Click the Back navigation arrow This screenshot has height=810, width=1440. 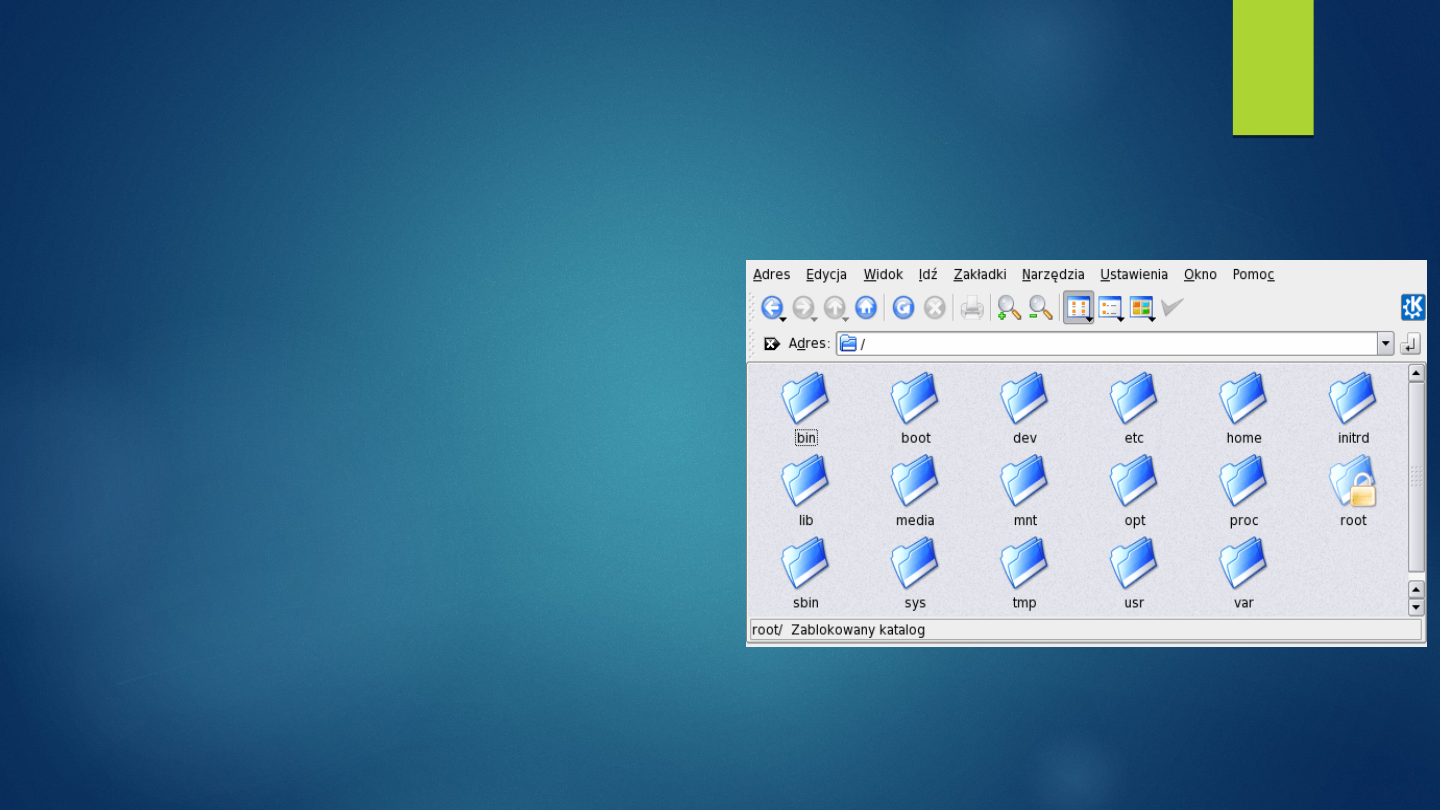click(x=772, y=308)
